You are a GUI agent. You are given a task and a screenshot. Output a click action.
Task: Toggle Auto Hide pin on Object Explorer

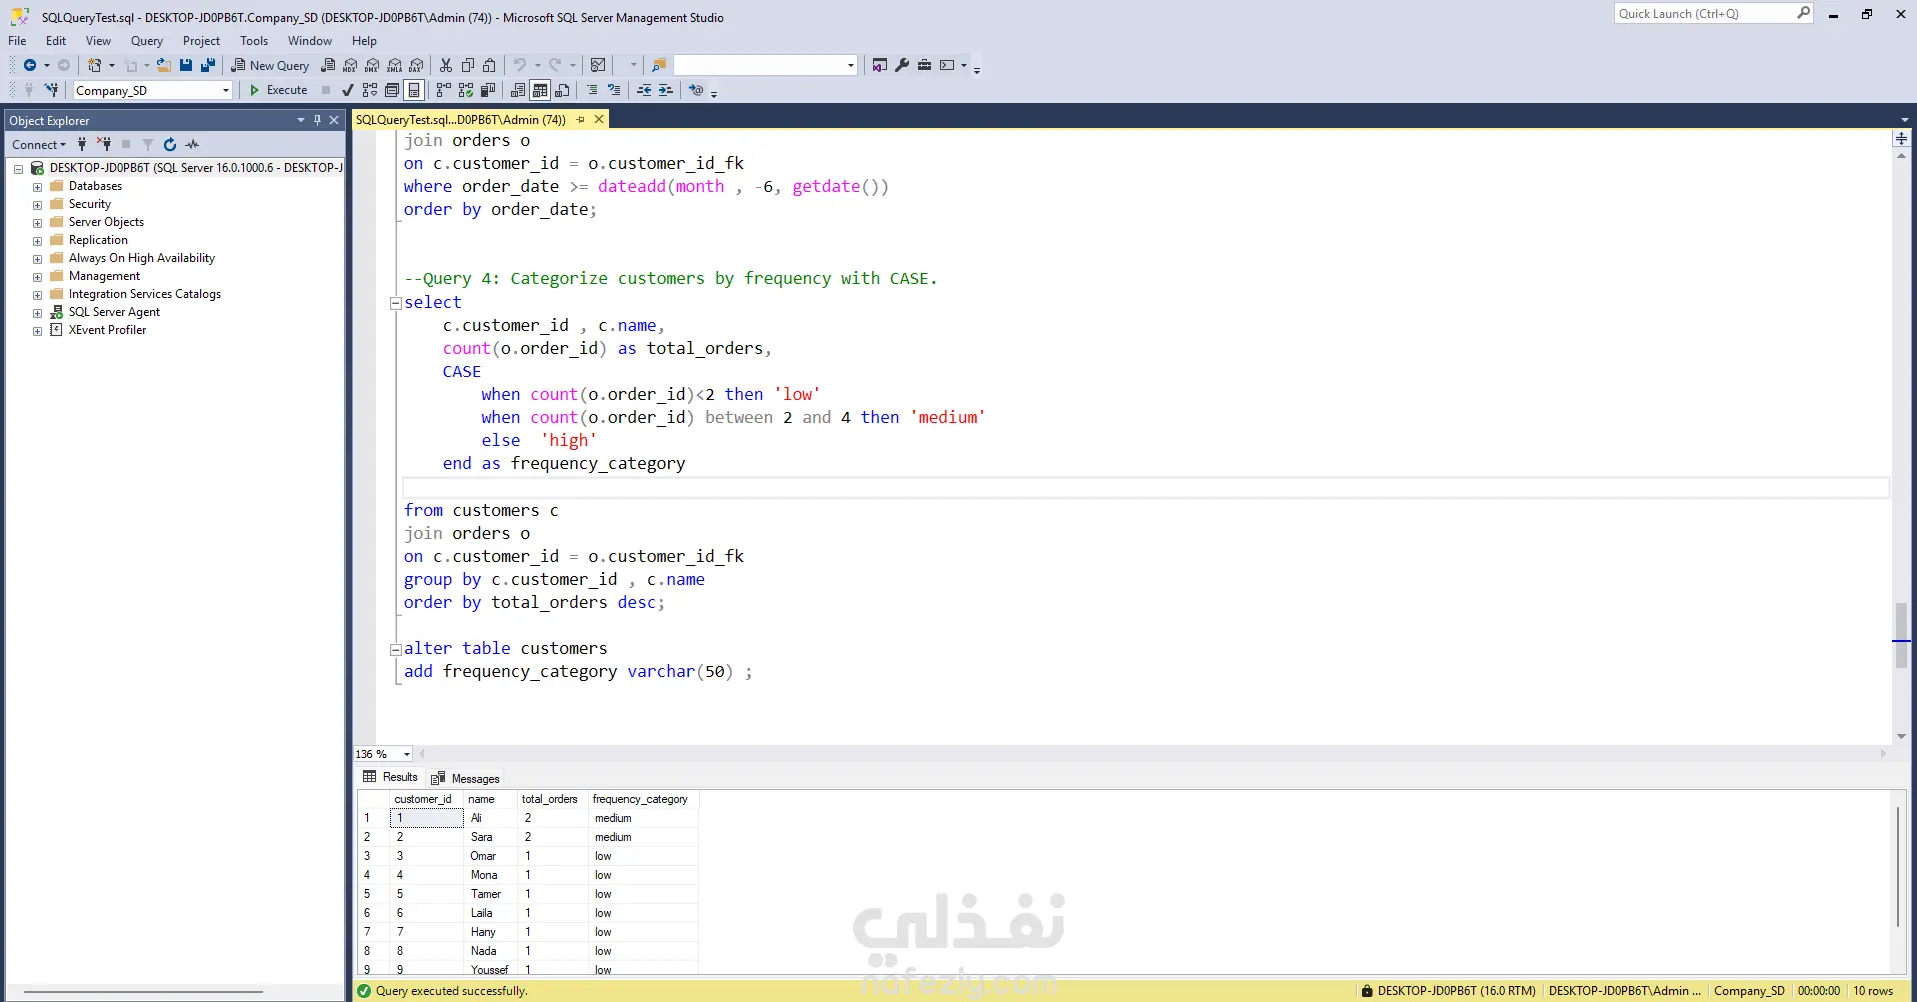pos(317,120)
